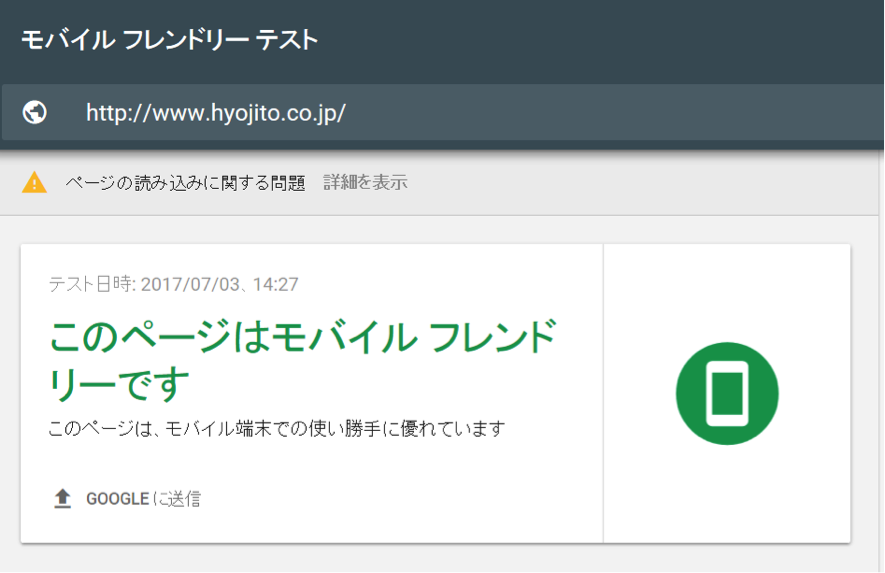Click the green heading このページはモバイル フレンドリーです
This screenshot has height=573, width=885.
(303, 360)
